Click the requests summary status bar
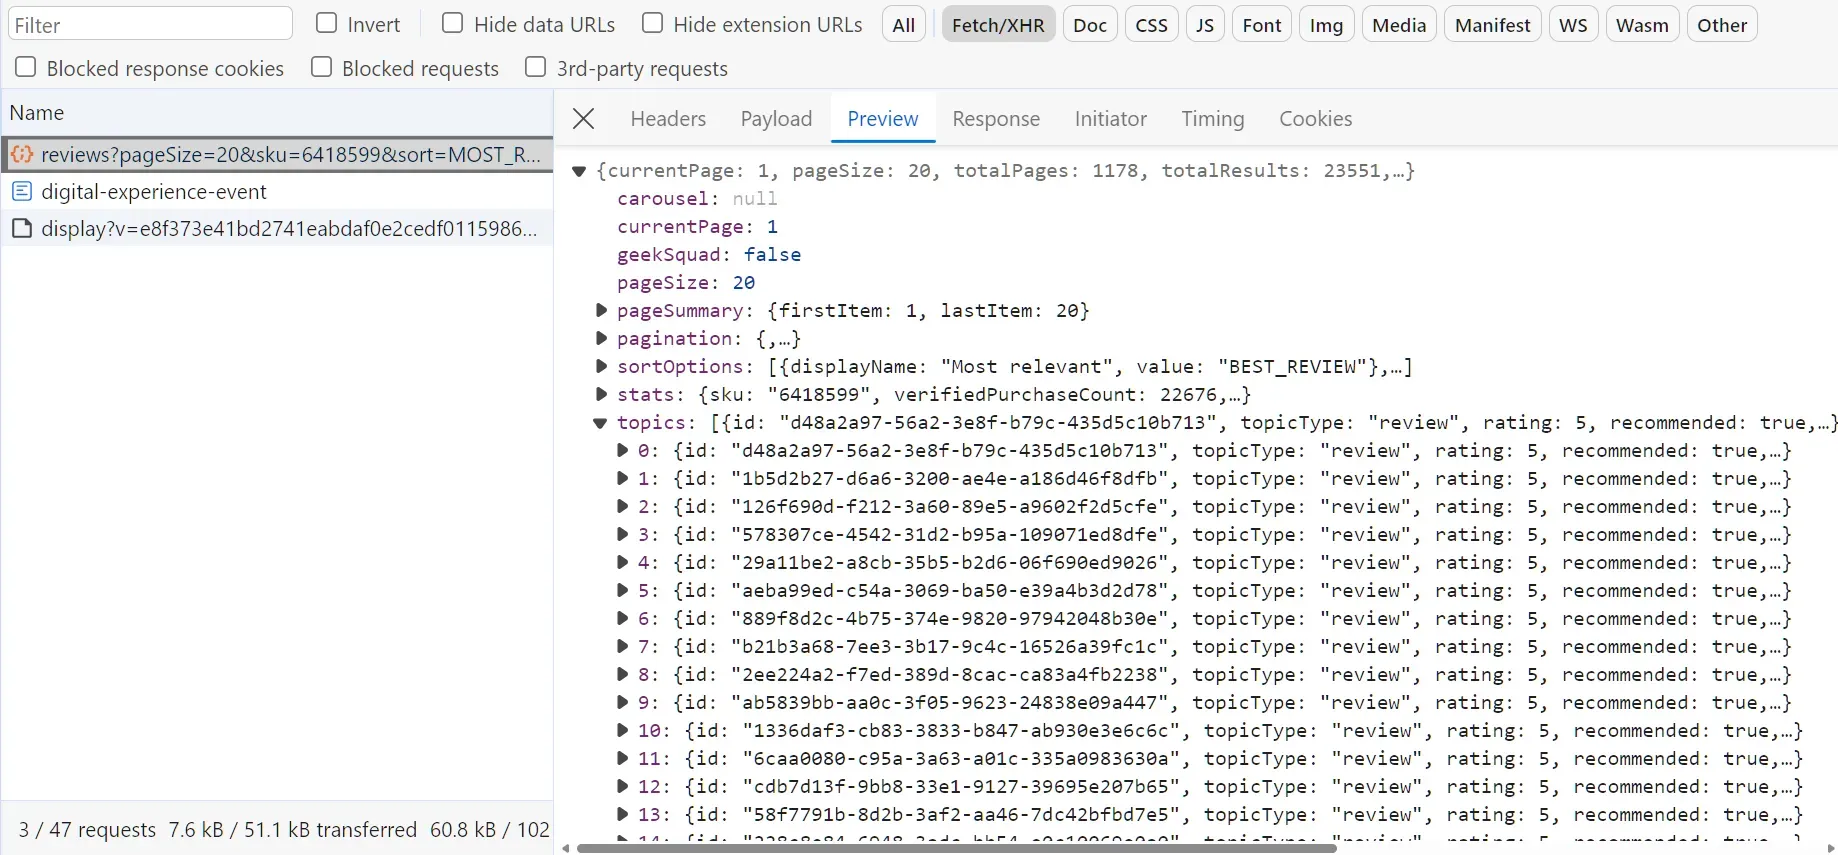This screenshot has height=855, width=1838. (277, 829)
